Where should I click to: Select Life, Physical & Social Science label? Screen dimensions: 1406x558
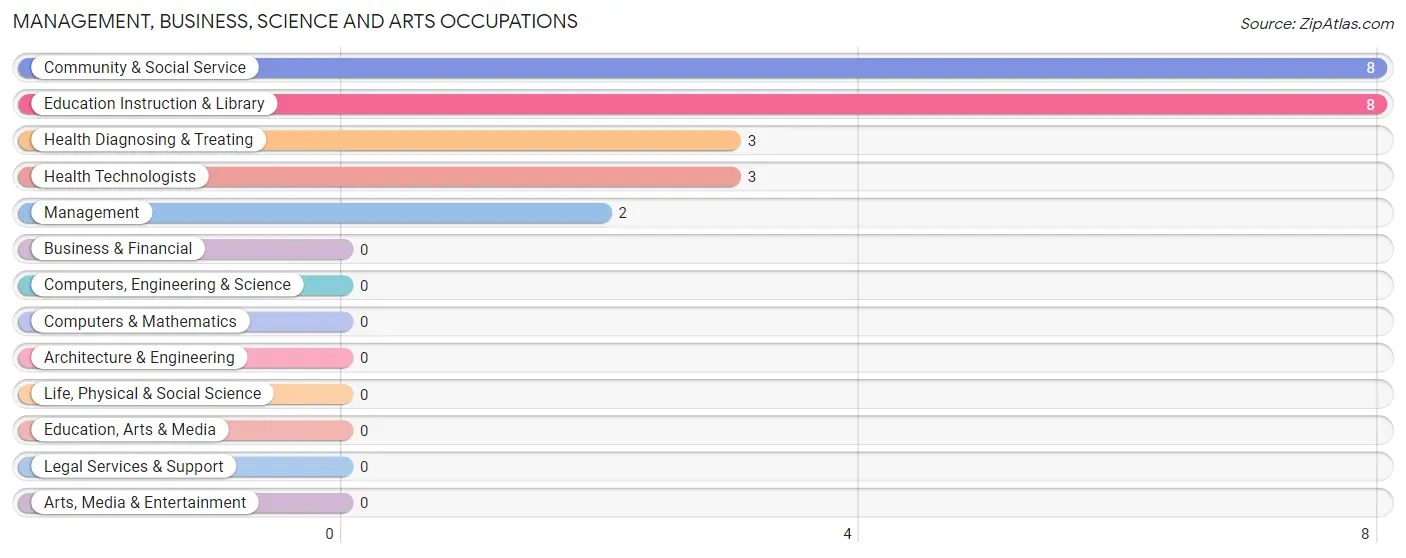[x=152, y=394]
